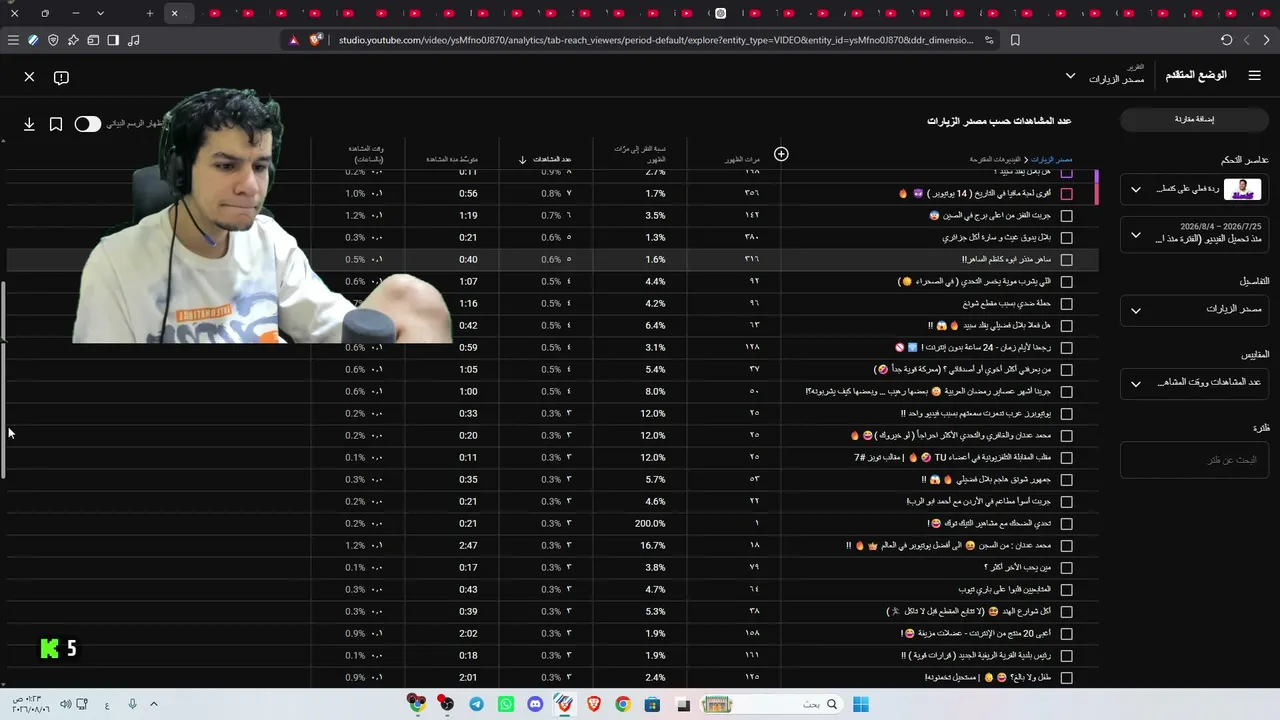Check the أكل شوارع الهند row checkbox
This screenshot has width=1280, height=720.
[x=1067, y=612]
